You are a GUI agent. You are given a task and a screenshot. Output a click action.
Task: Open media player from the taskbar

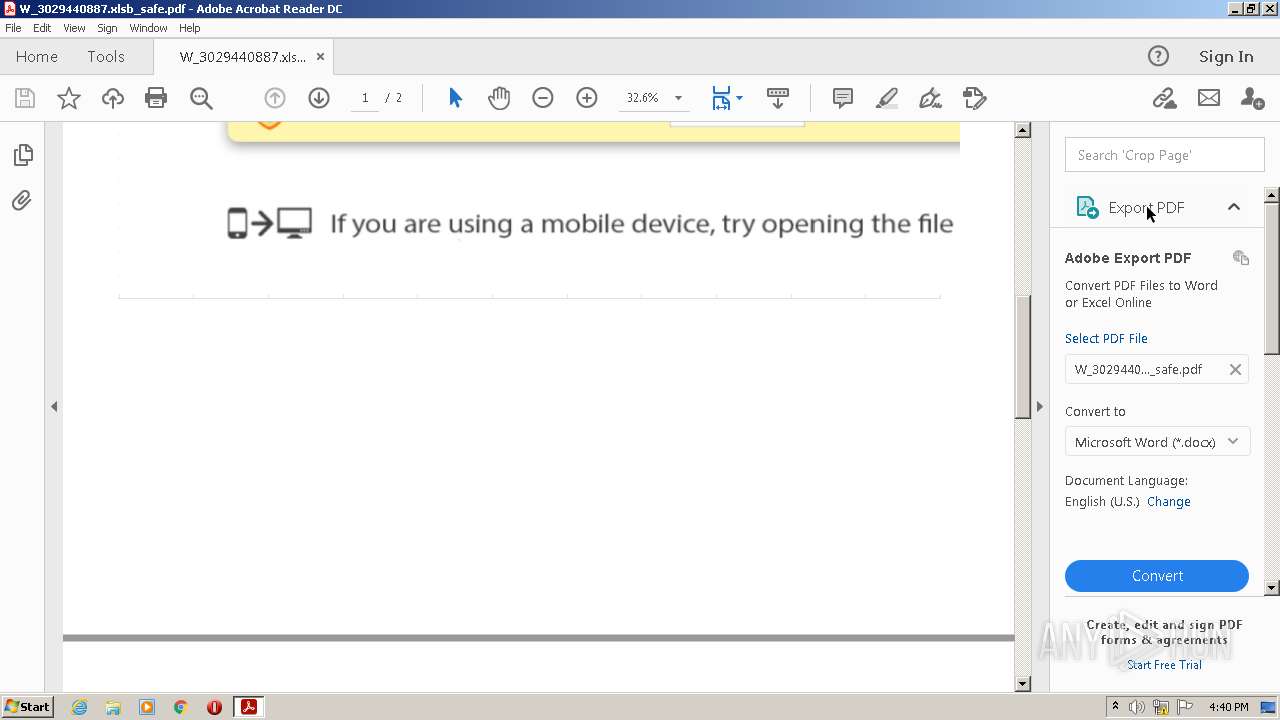point(147,707)
